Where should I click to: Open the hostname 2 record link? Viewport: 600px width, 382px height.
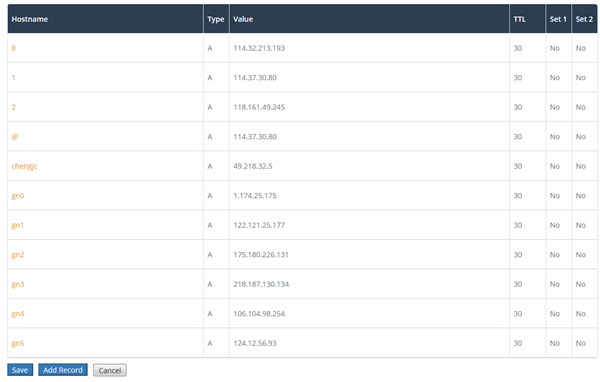14,107
